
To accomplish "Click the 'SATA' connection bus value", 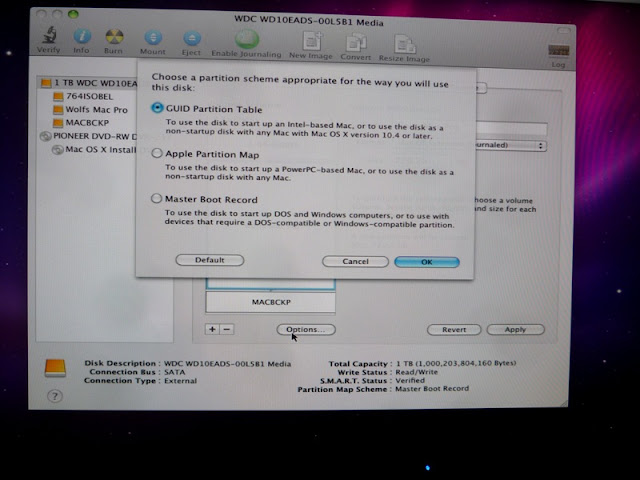I will [x=174, y=372].
